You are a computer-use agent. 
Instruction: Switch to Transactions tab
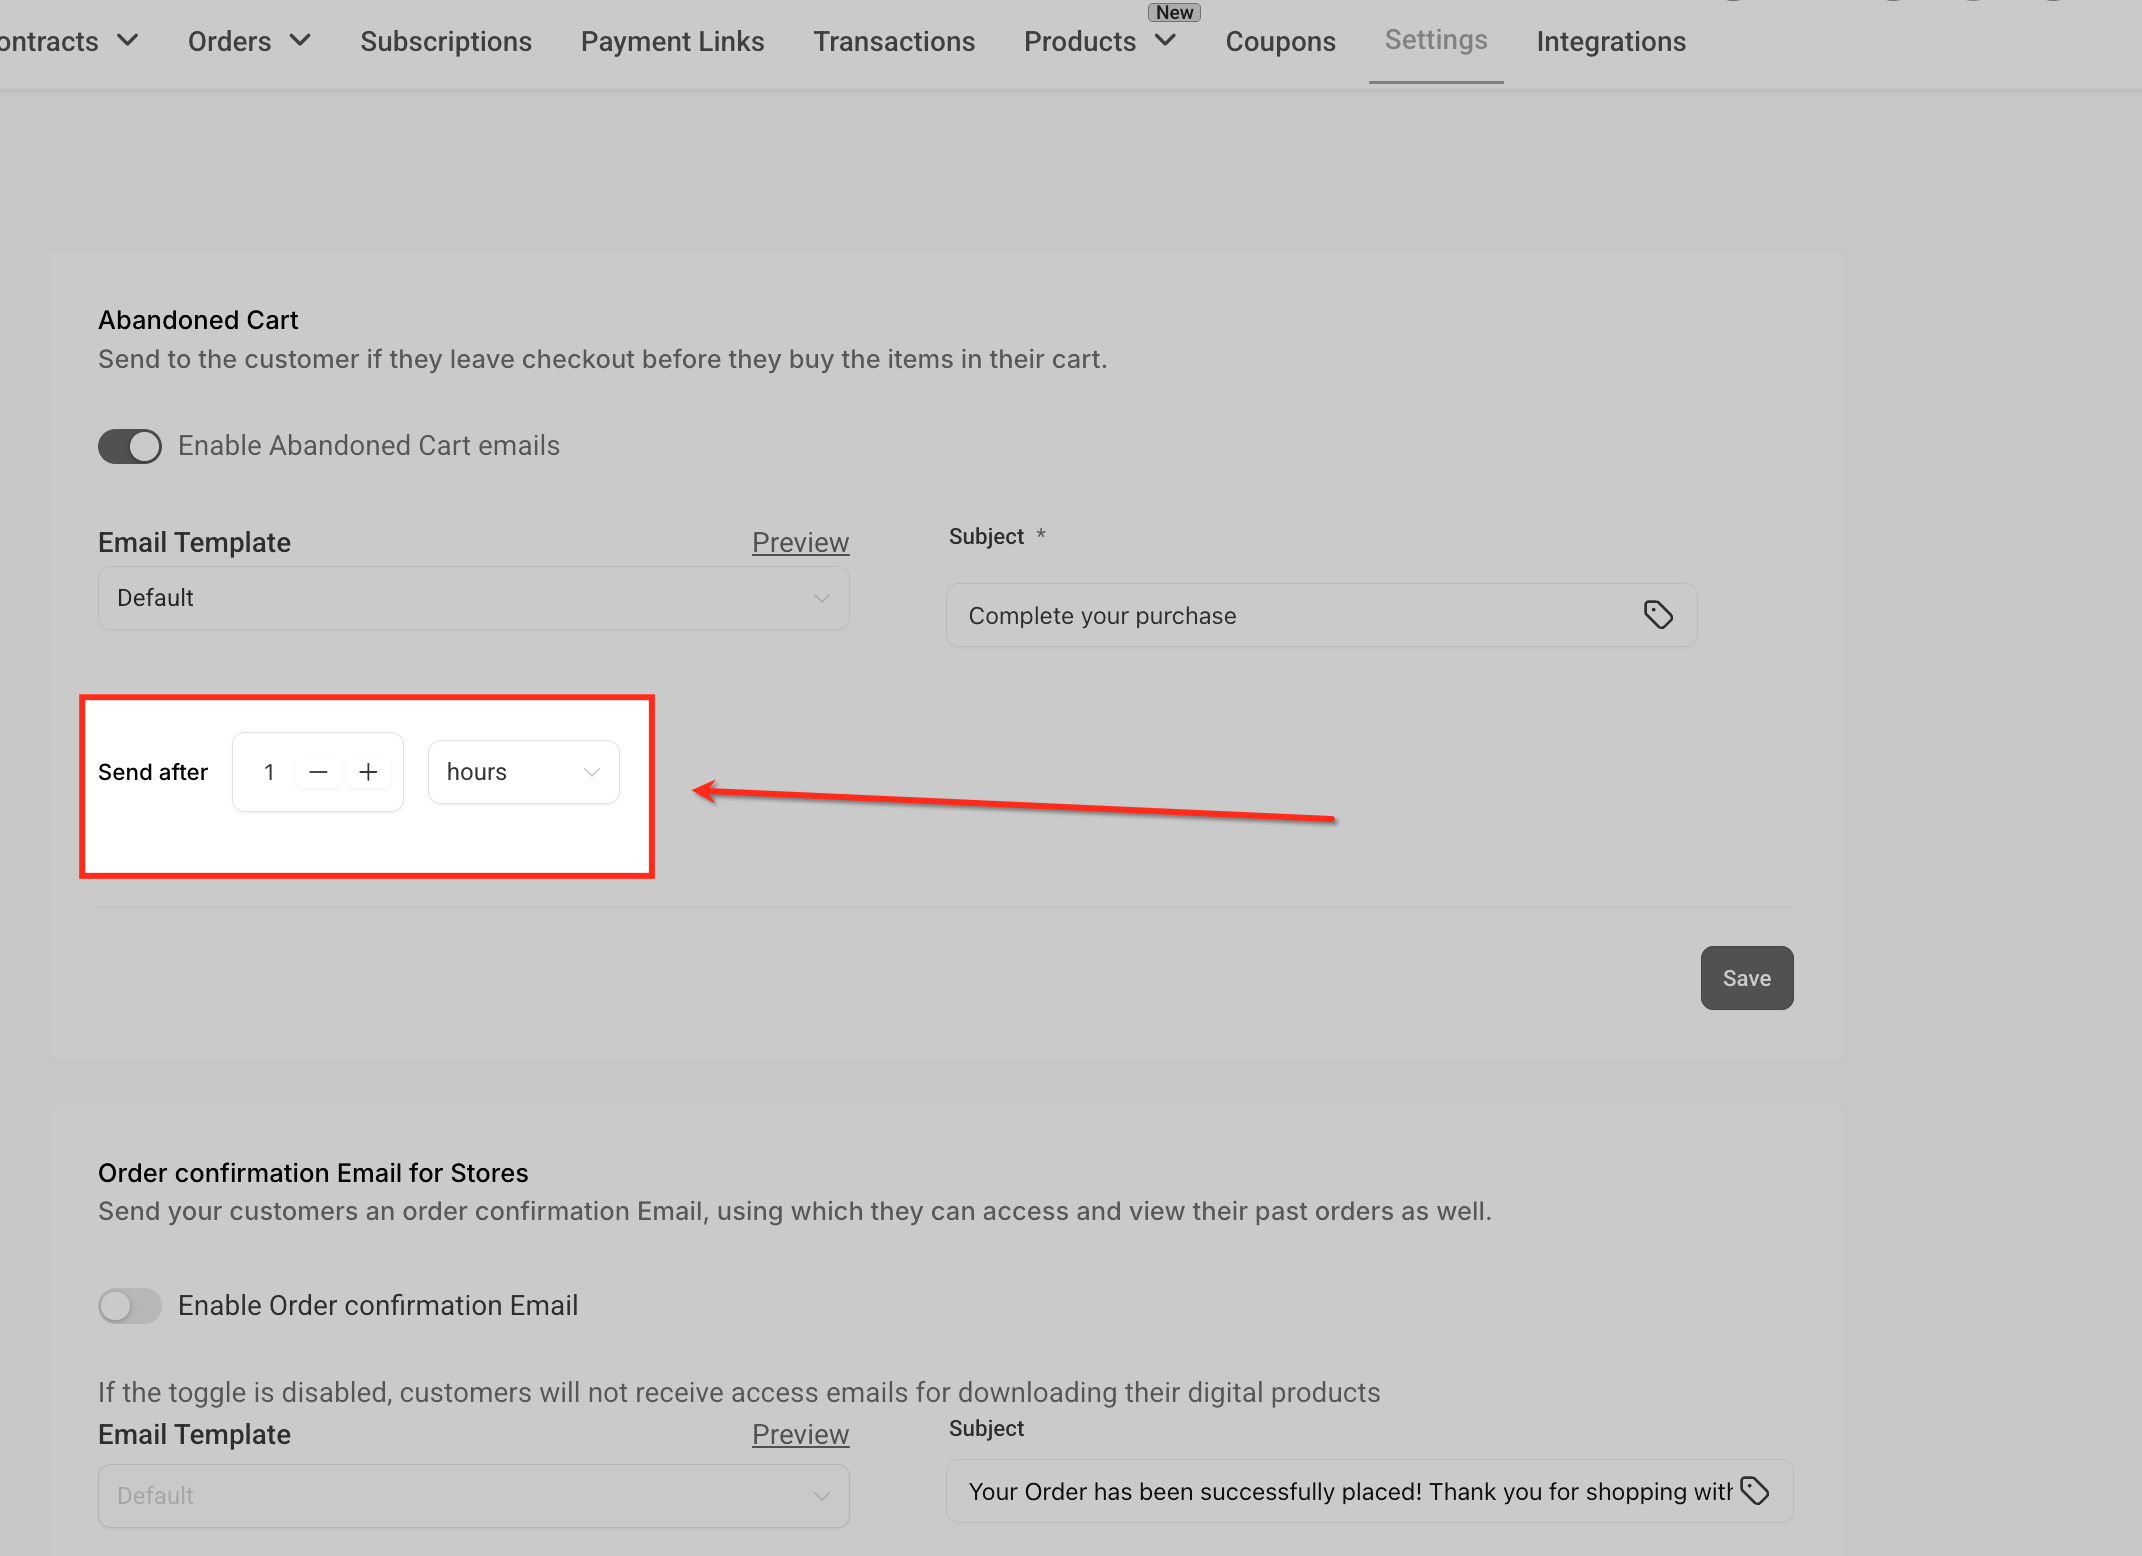click(894, 41)
